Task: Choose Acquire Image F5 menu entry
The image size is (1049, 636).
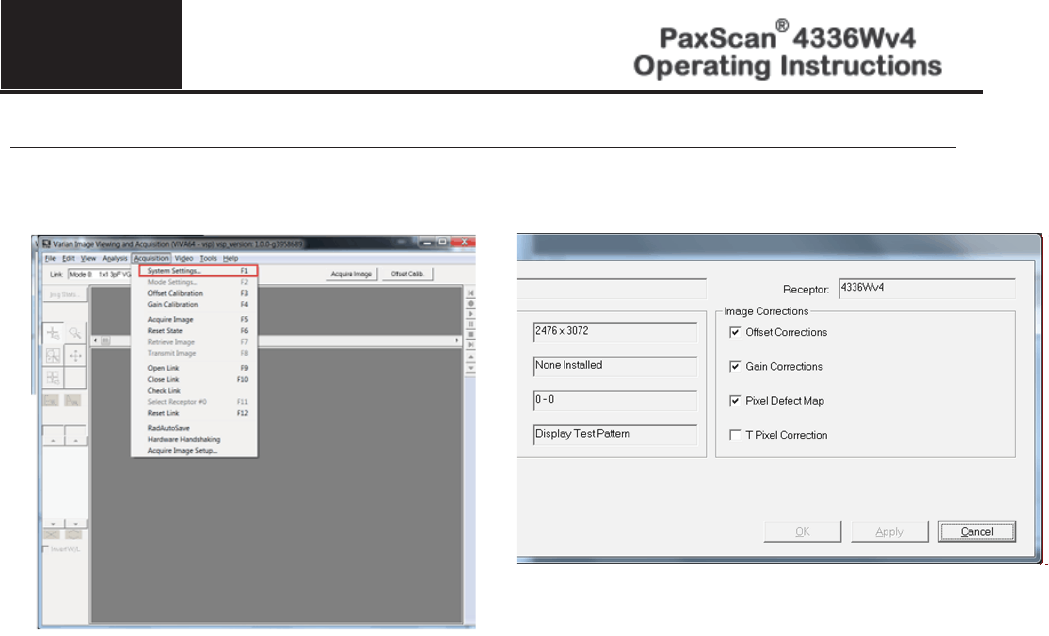Action: (x=195, y=320)
